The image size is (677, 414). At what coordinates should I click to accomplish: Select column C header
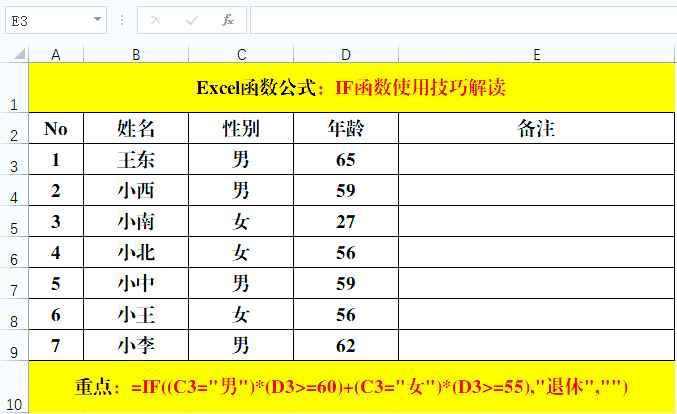241,55
